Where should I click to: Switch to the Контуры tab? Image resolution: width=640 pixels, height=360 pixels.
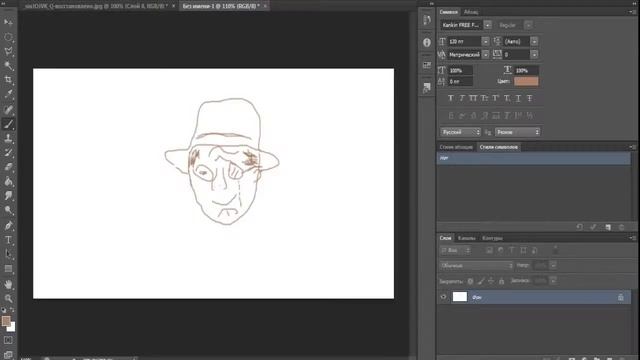492,238
